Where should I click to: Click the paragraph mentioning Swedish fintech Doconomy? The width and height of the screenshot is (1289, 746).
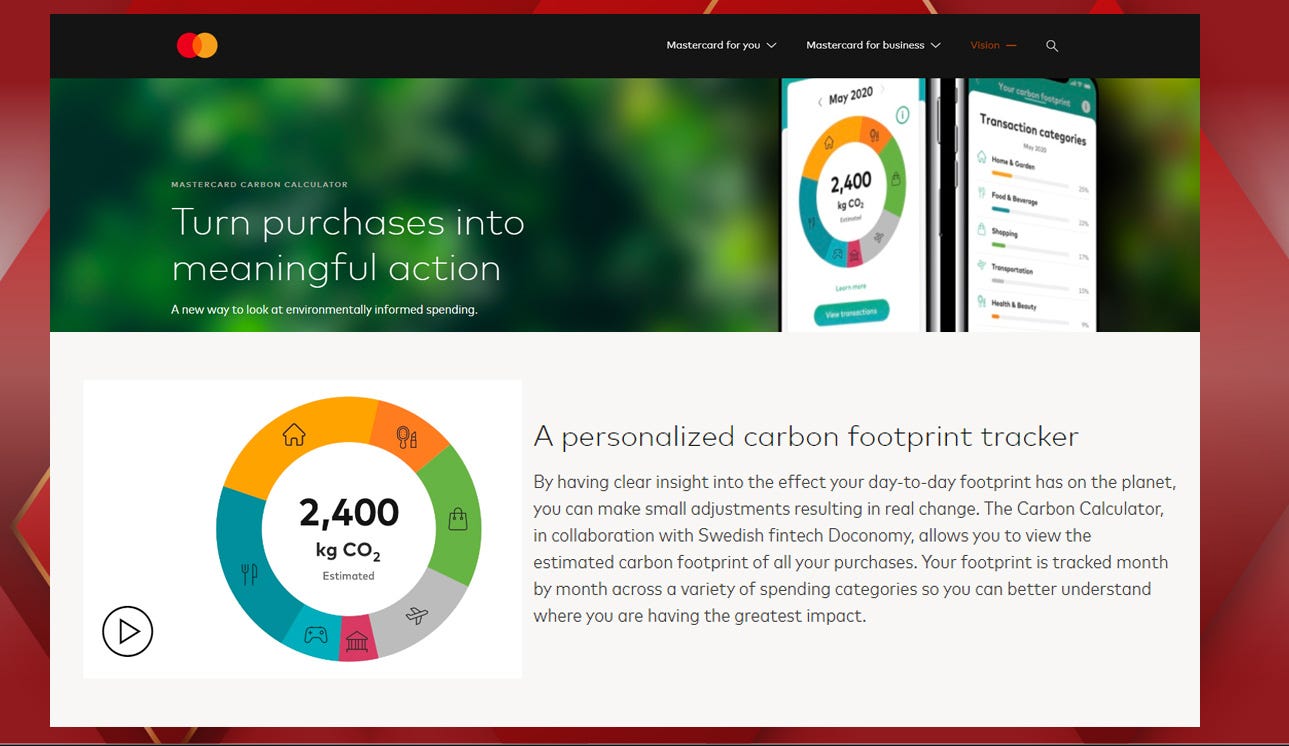tap(854, 549)
